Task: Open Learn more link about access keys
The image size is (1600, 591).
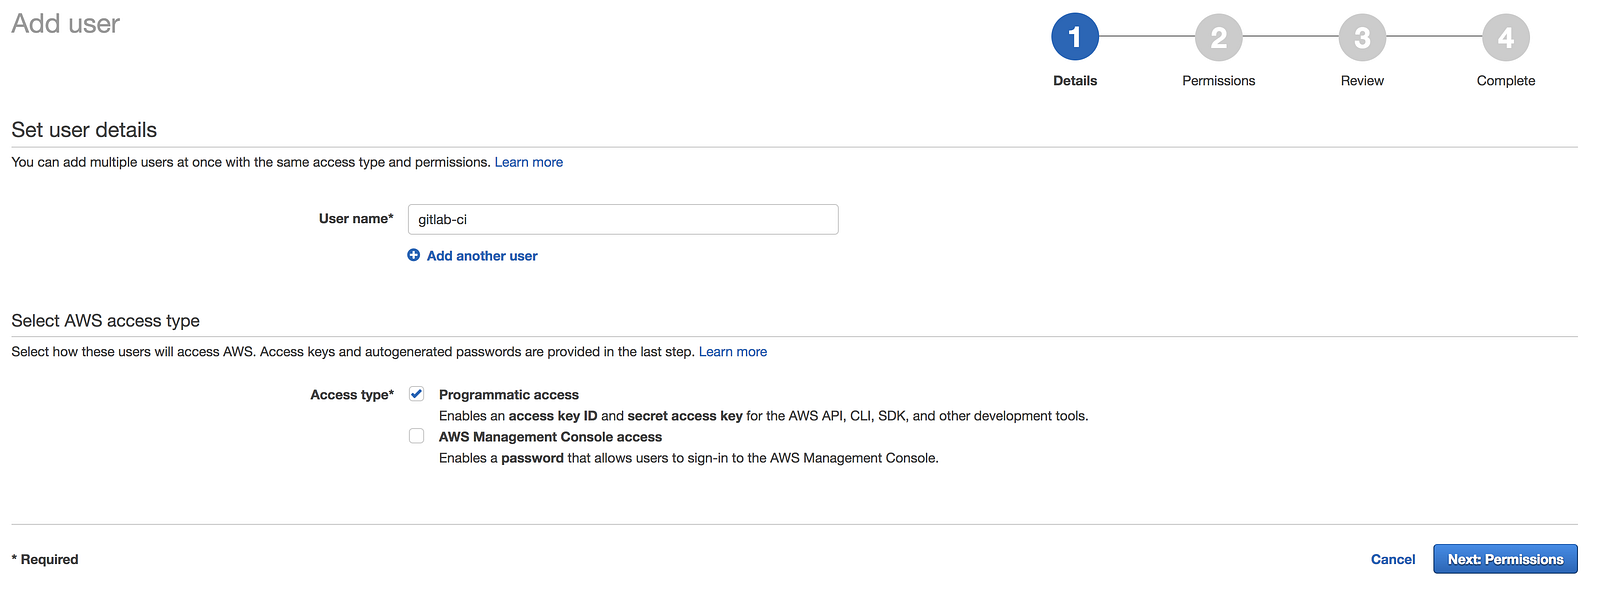Action: click(x=732, y=352)
